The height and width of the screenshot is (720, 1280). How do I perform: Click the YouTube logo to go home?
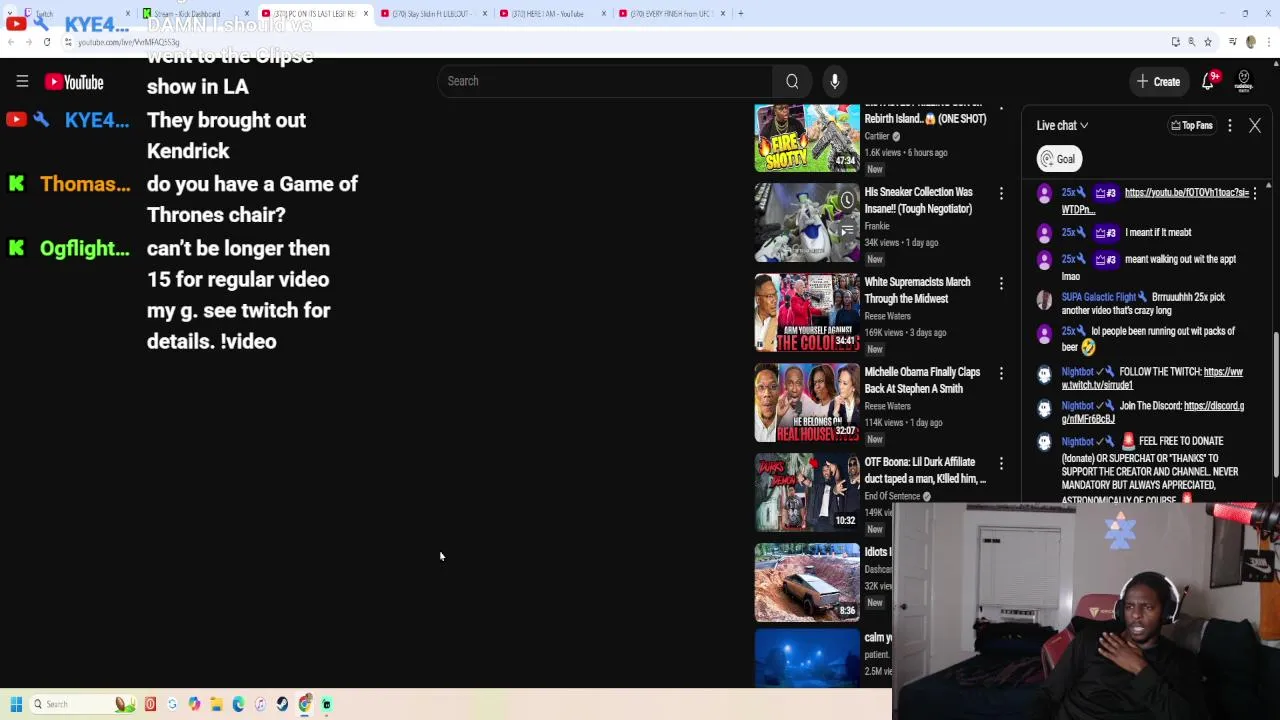(74, 82)
